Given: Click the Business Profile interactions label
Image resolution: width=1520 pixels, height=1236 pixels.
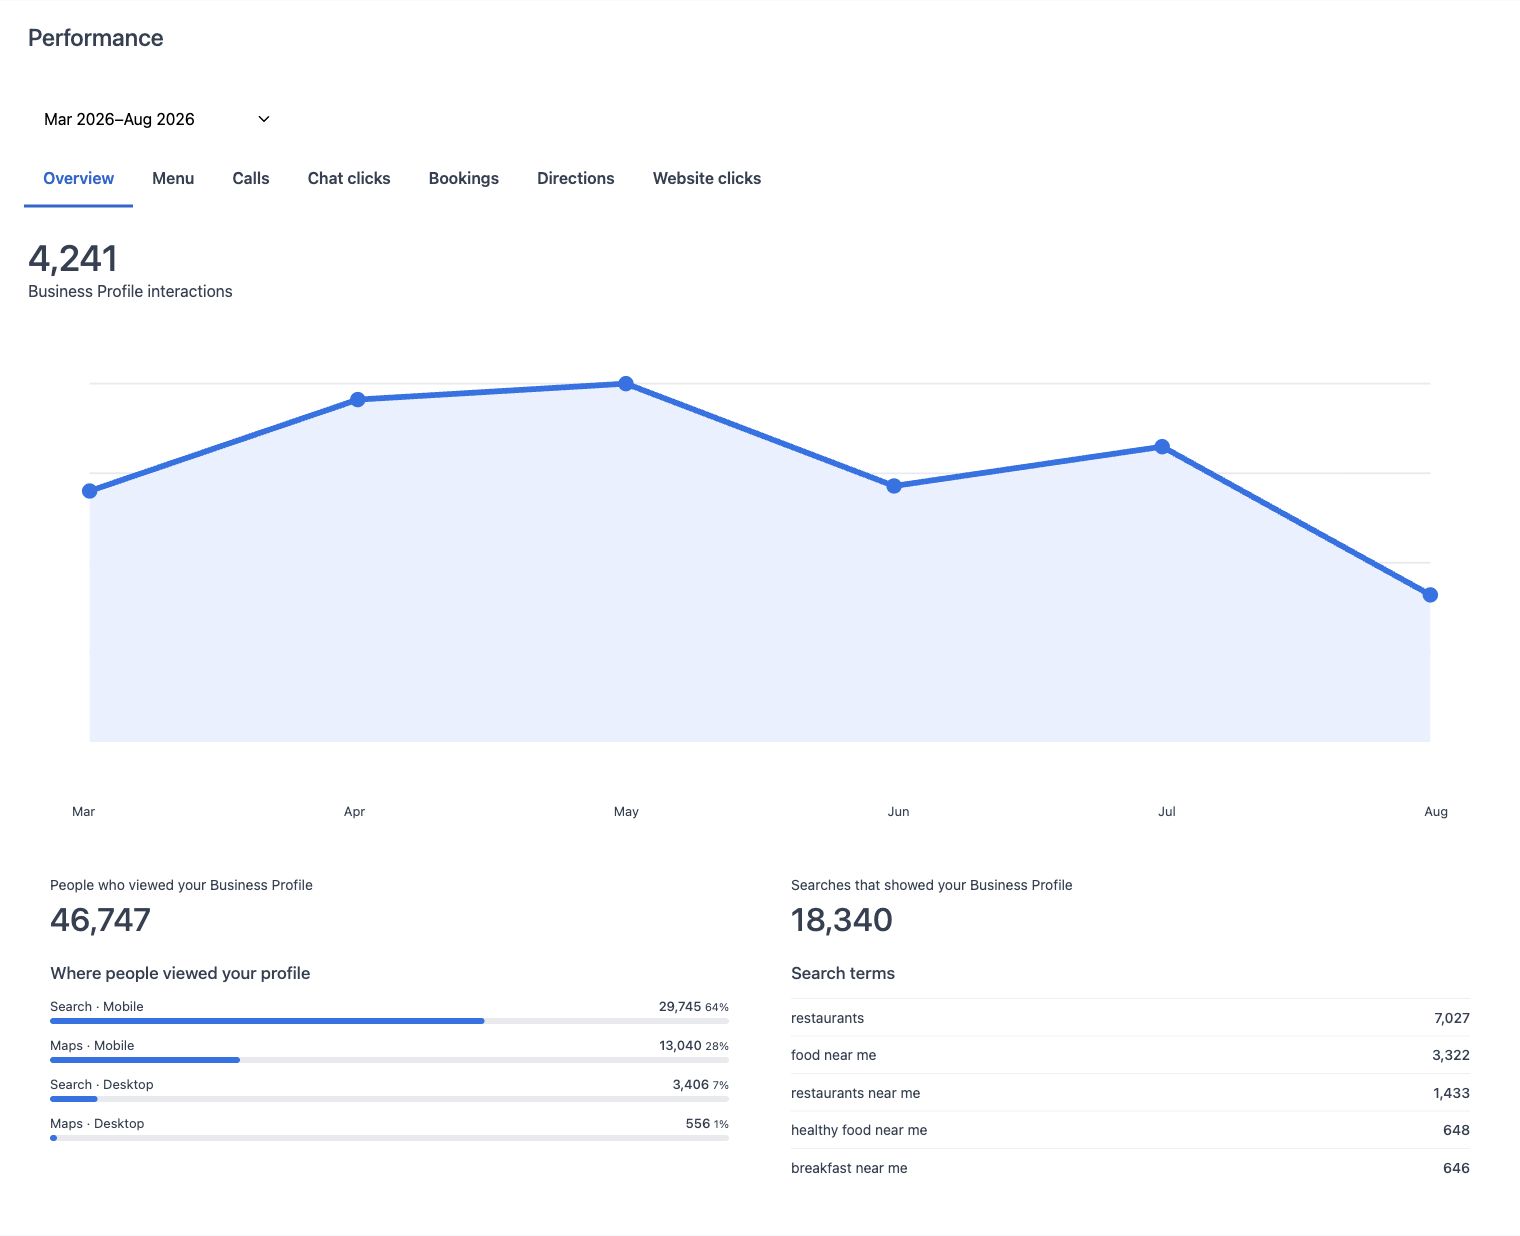Looking at the screenshot, I should pos(130,291).
